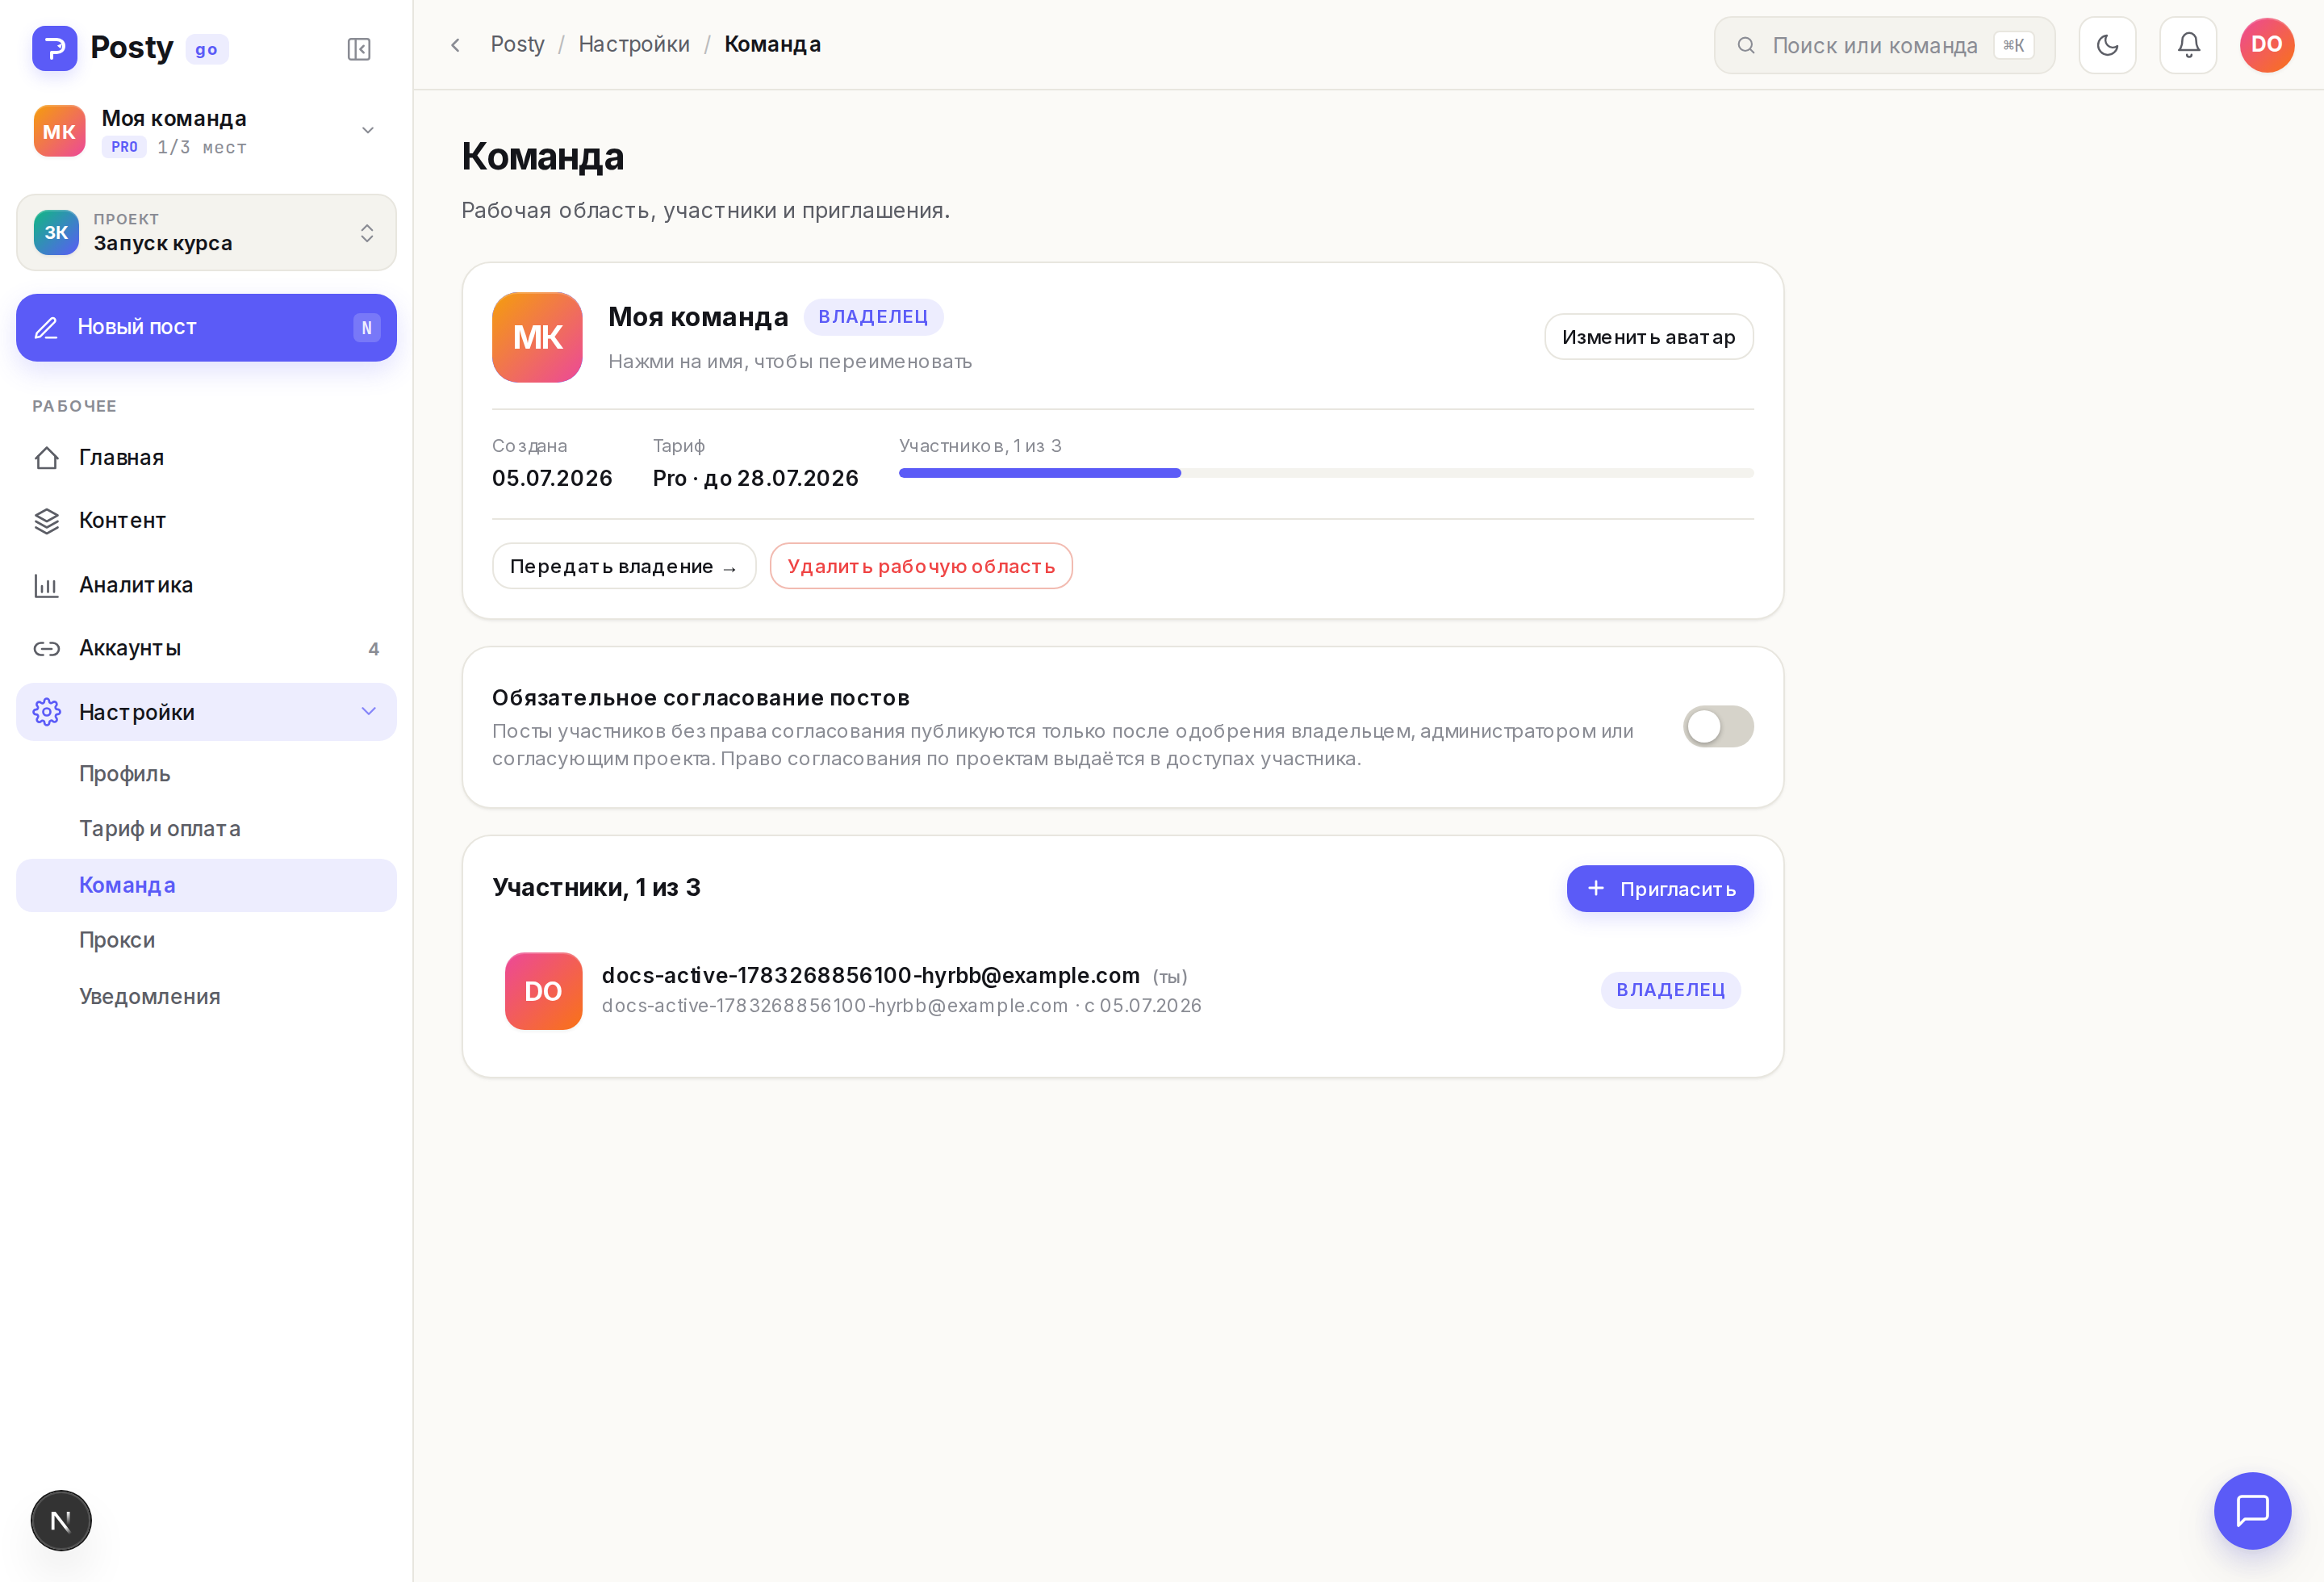Expand the Моя команда workspace switcher chevron
This screenshot has height=1582, width=2324.
click(368, 130)
